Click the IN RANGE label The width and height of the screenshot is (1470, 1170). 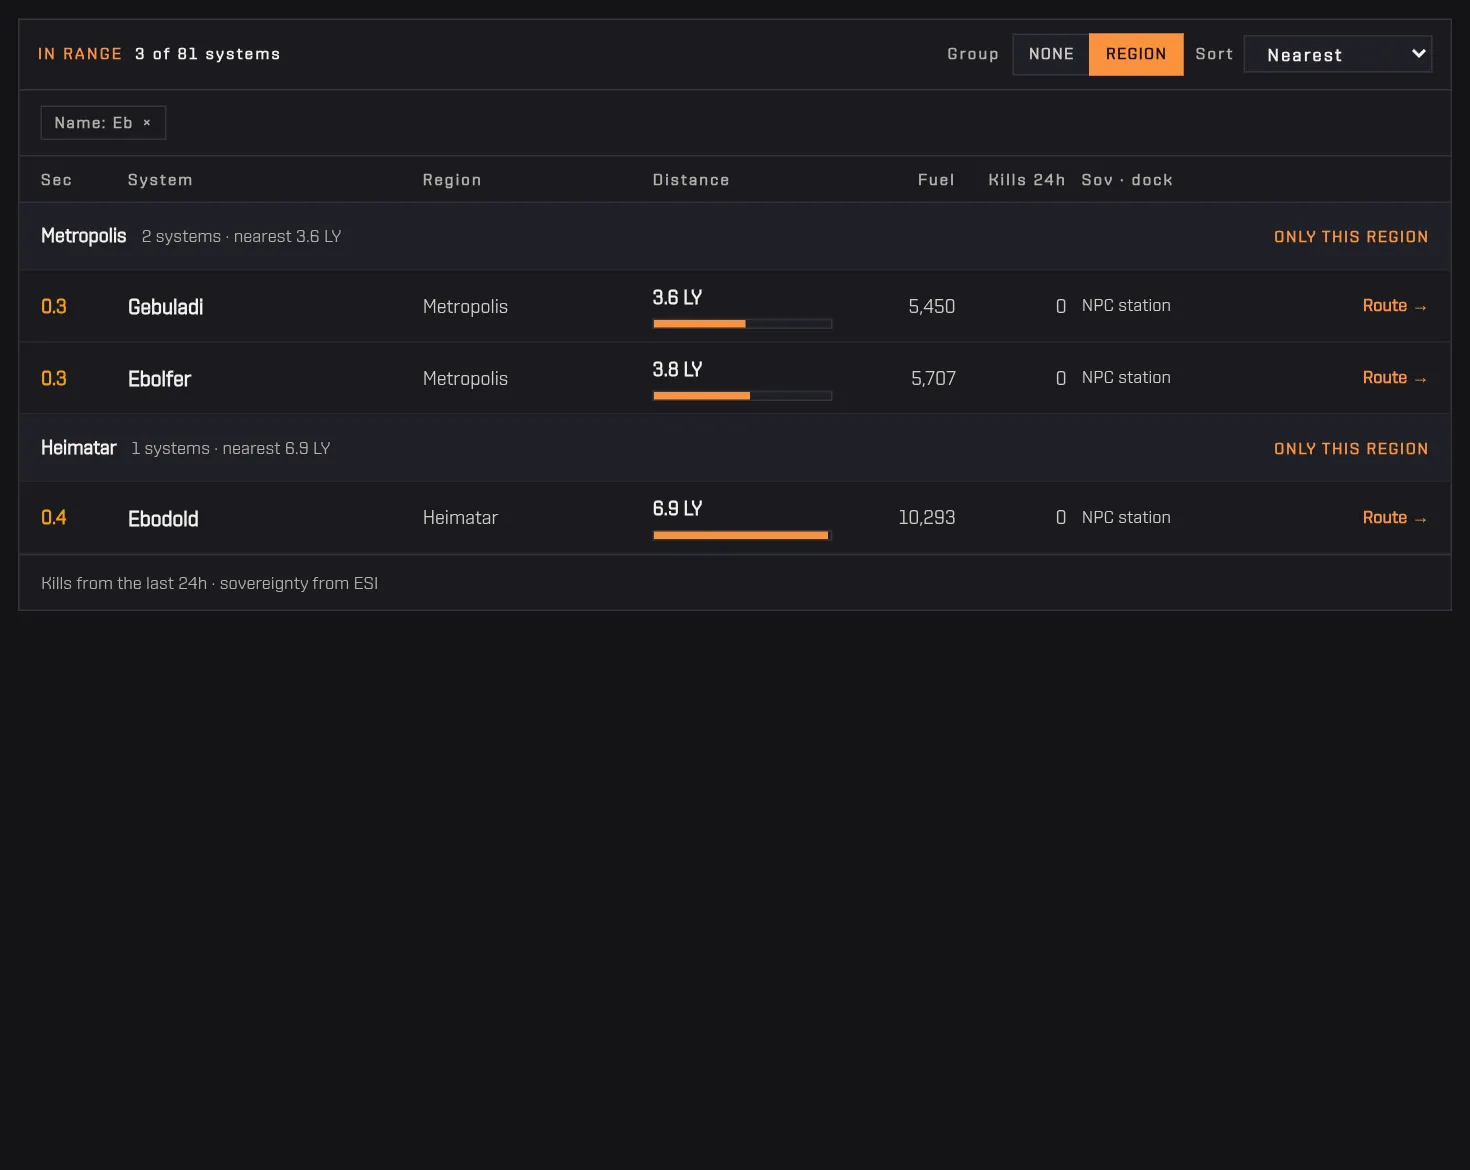[80, 54]
